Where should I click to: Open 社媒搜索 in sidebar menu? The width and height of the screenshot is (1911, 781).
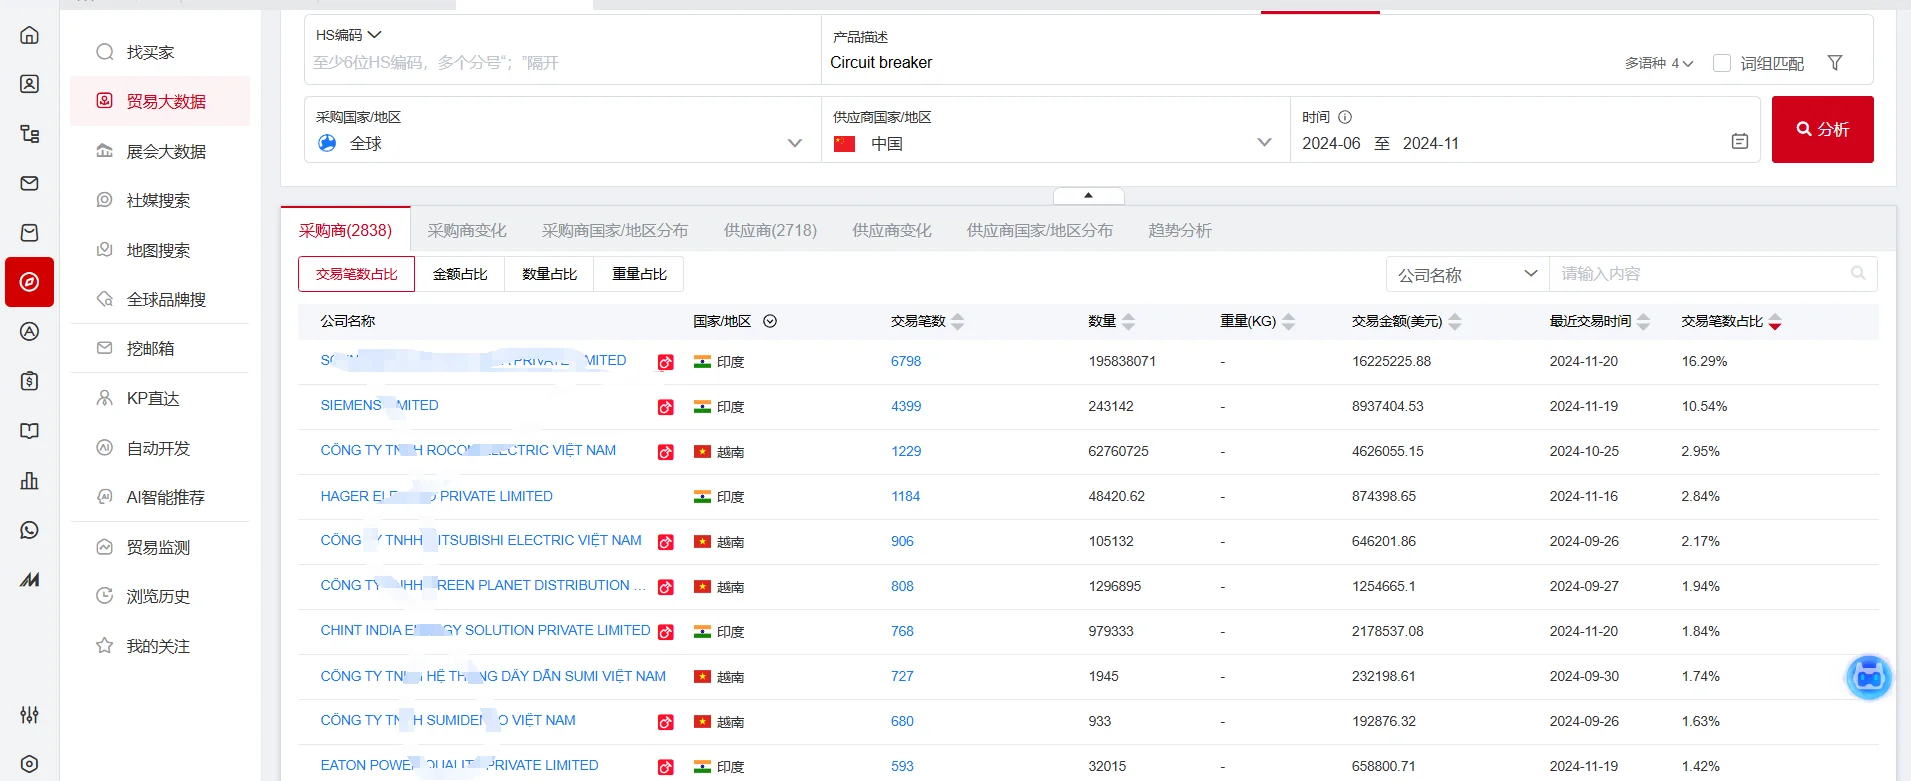click(160, 200)
